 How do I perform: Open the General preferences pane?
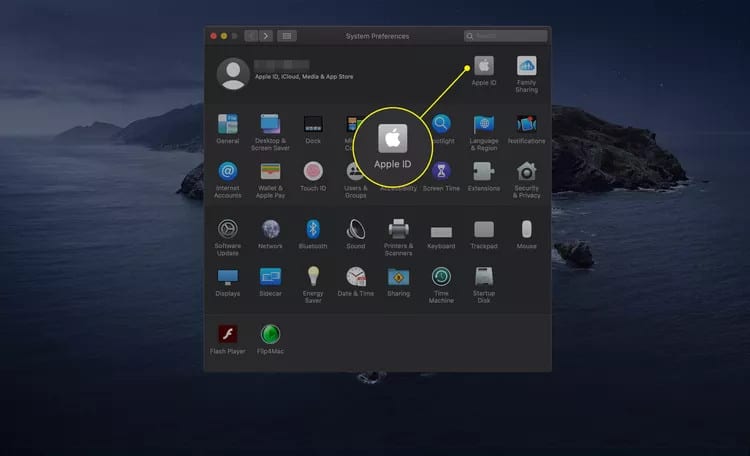point(228,124)
